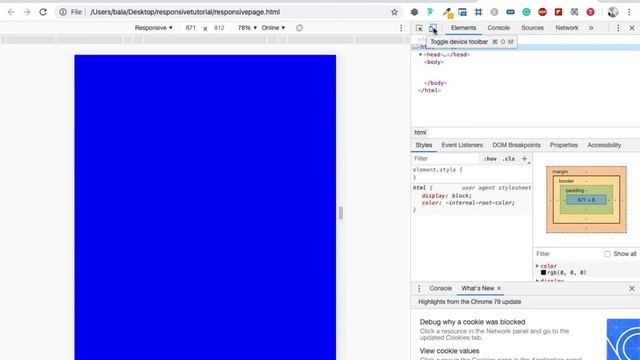The image size is (640, 360).
Task: Open Debug why a cookie was blocked
Action: click(x=472, y=322)
